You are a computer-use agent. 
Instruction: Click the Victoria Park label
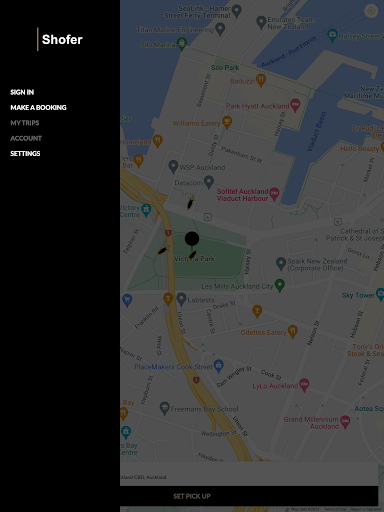click(x=195, y=259)
